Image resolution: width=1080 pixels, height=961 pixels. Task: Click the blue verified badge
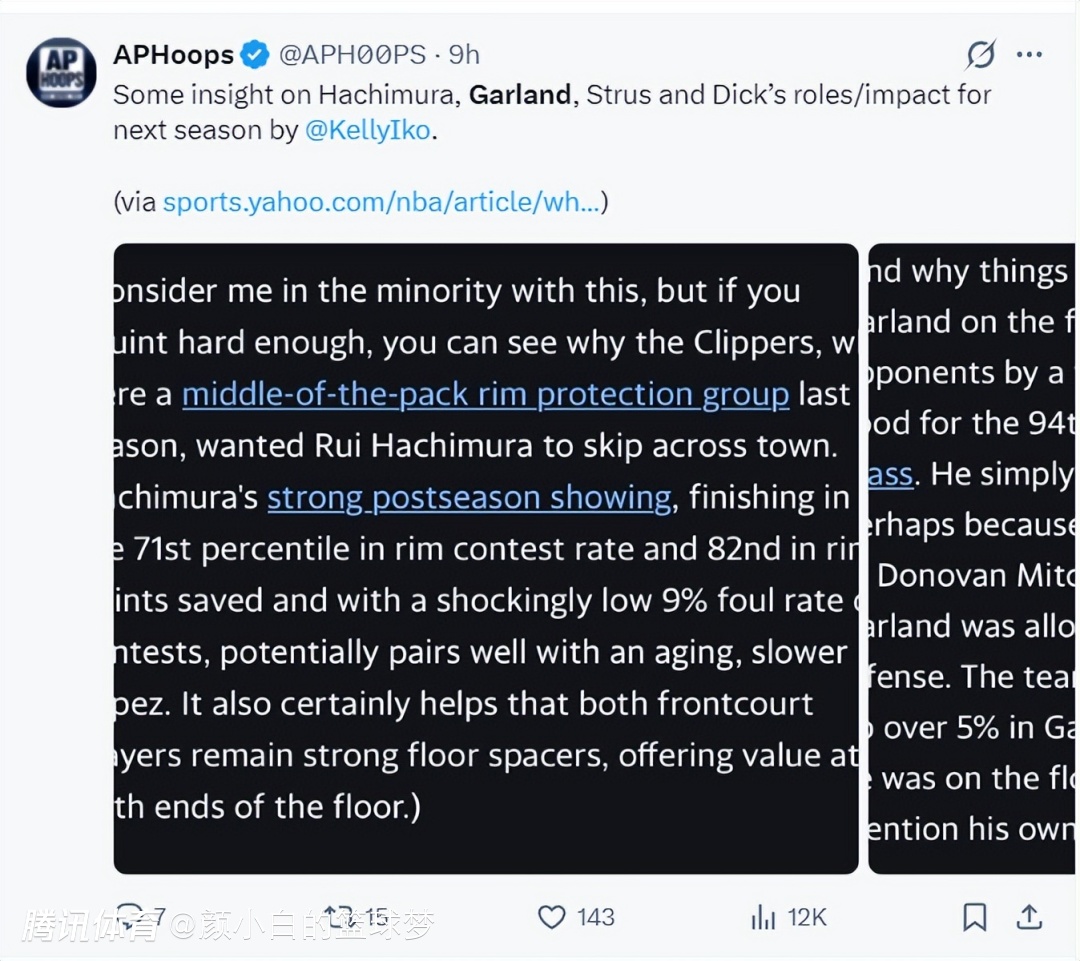pyautogui.click(x=256, y=54)
